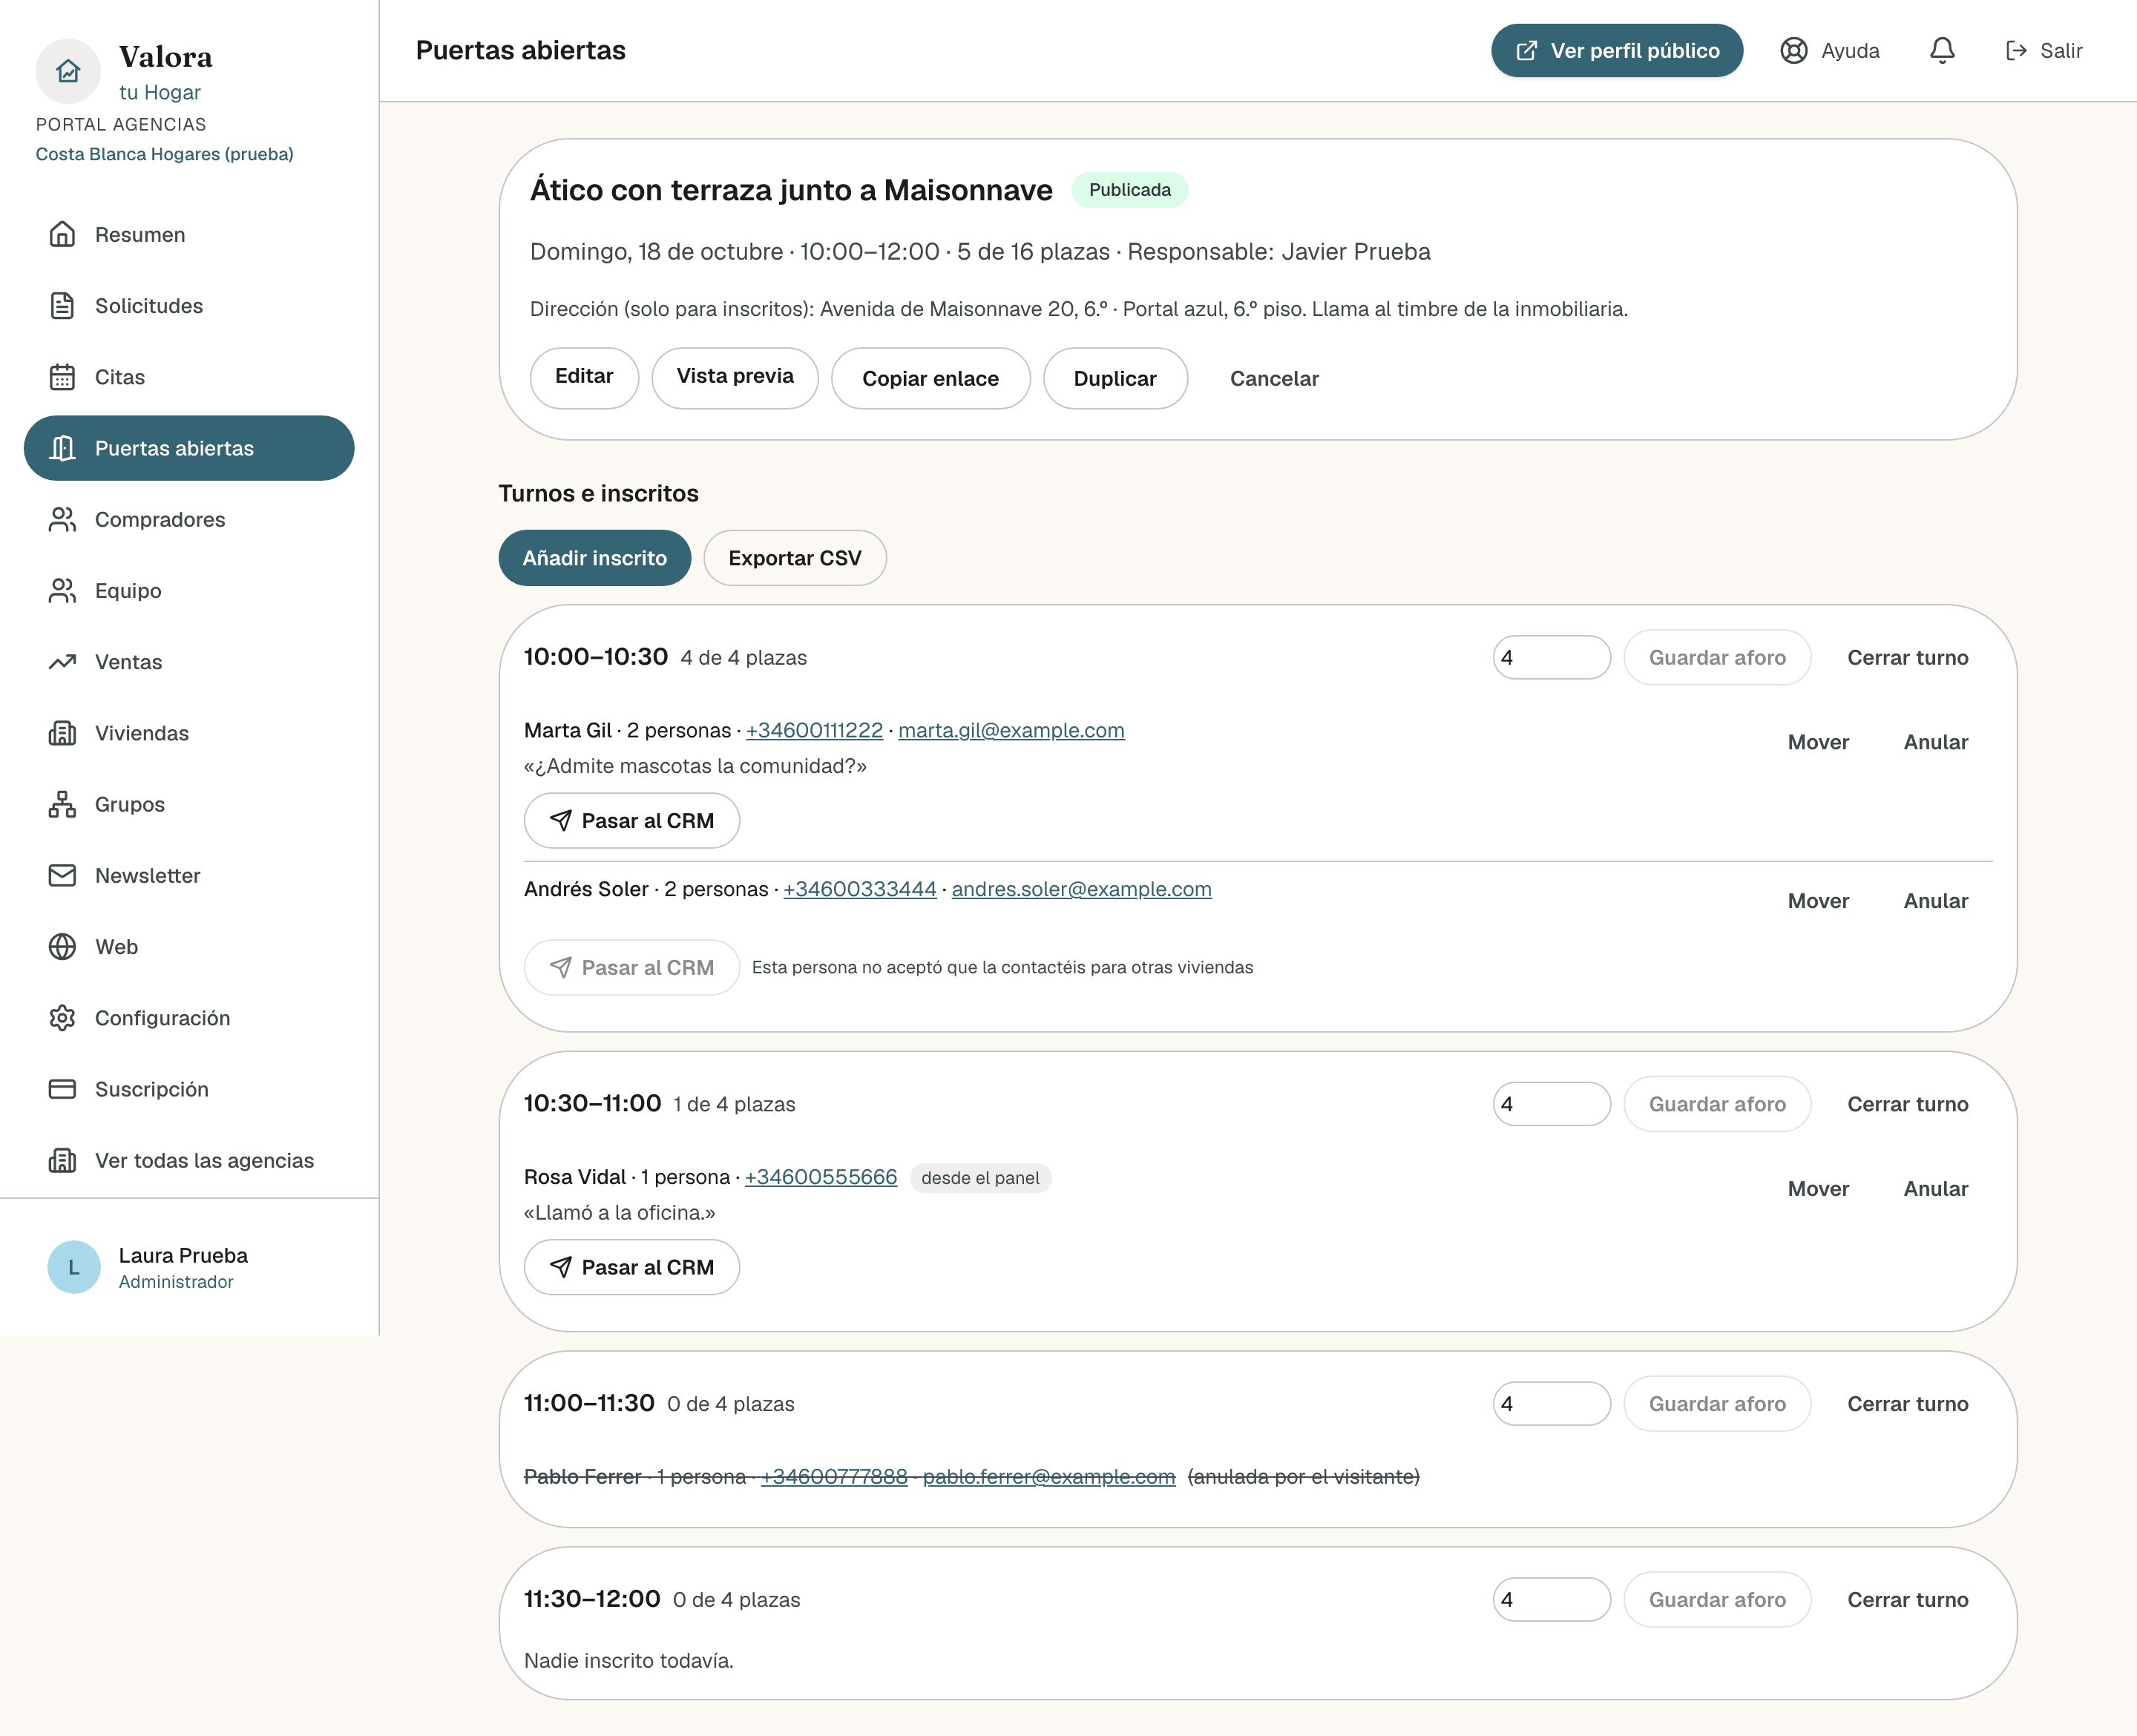Click the Valora house logo icon
This screenshot has height=1736, width=2137.
pos(68,71)
